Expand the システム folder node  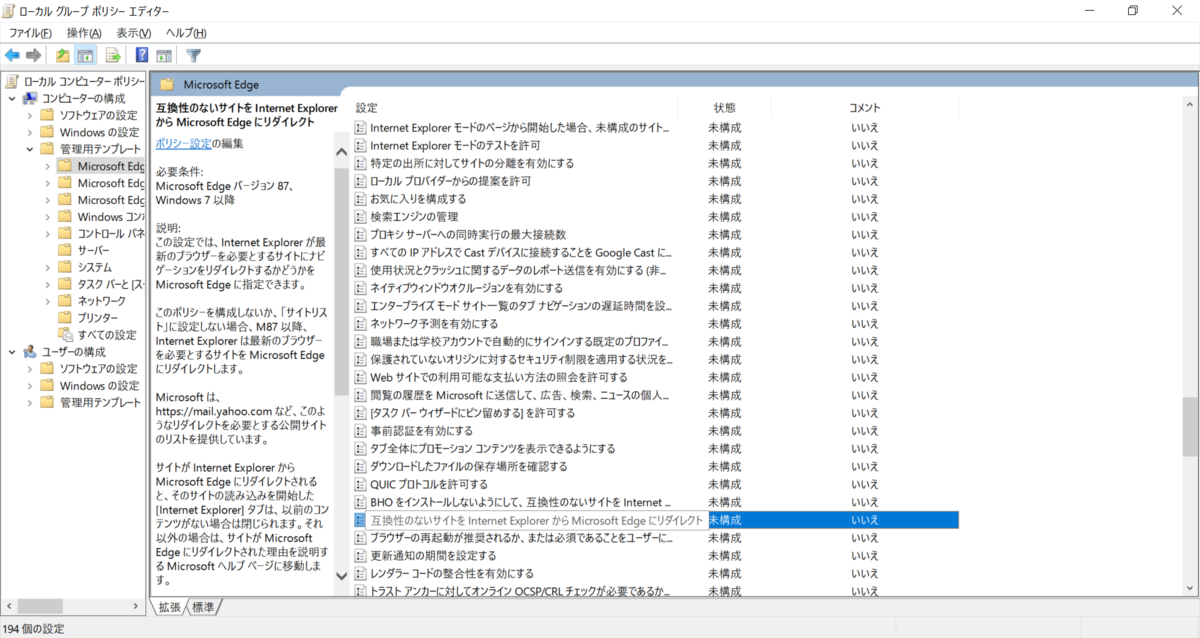(47, 267)
